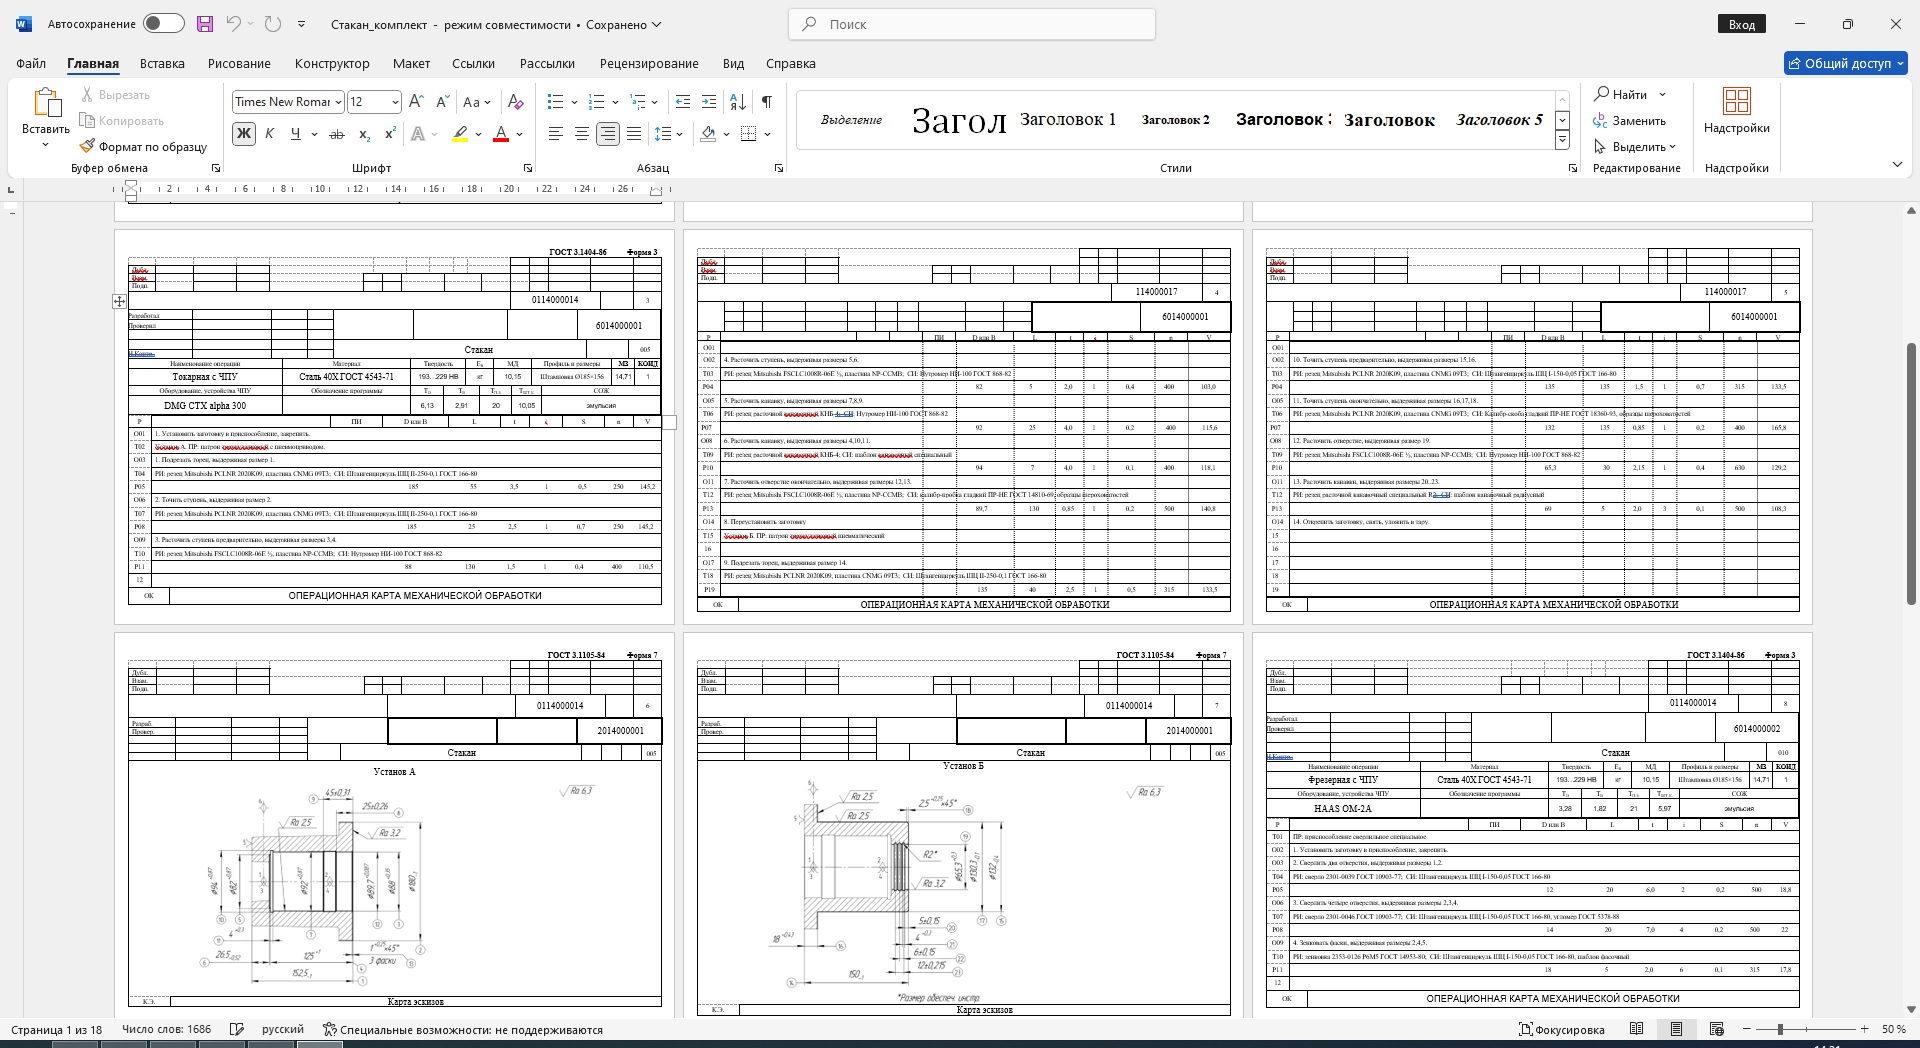Open the font name dropdown

click(339, 102)
